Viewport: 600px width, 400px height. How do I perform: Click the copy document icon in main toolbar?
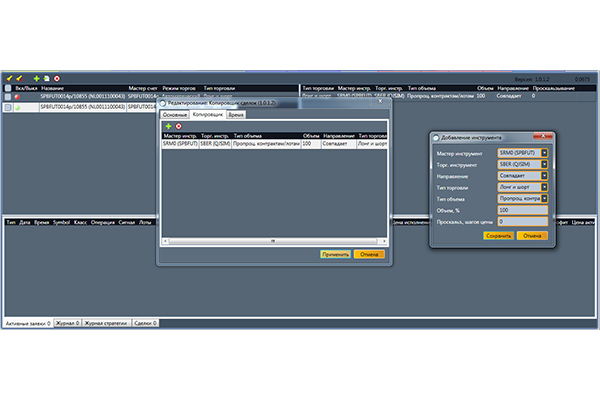click(46, 78)
